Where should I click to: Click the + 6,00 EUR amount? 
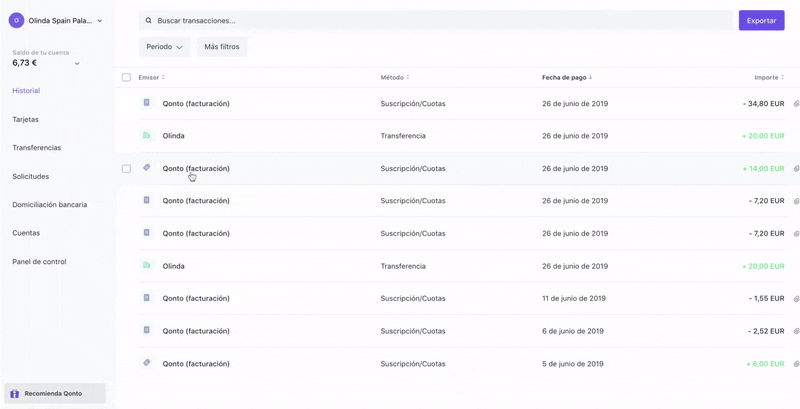click(x=765, y=364)
